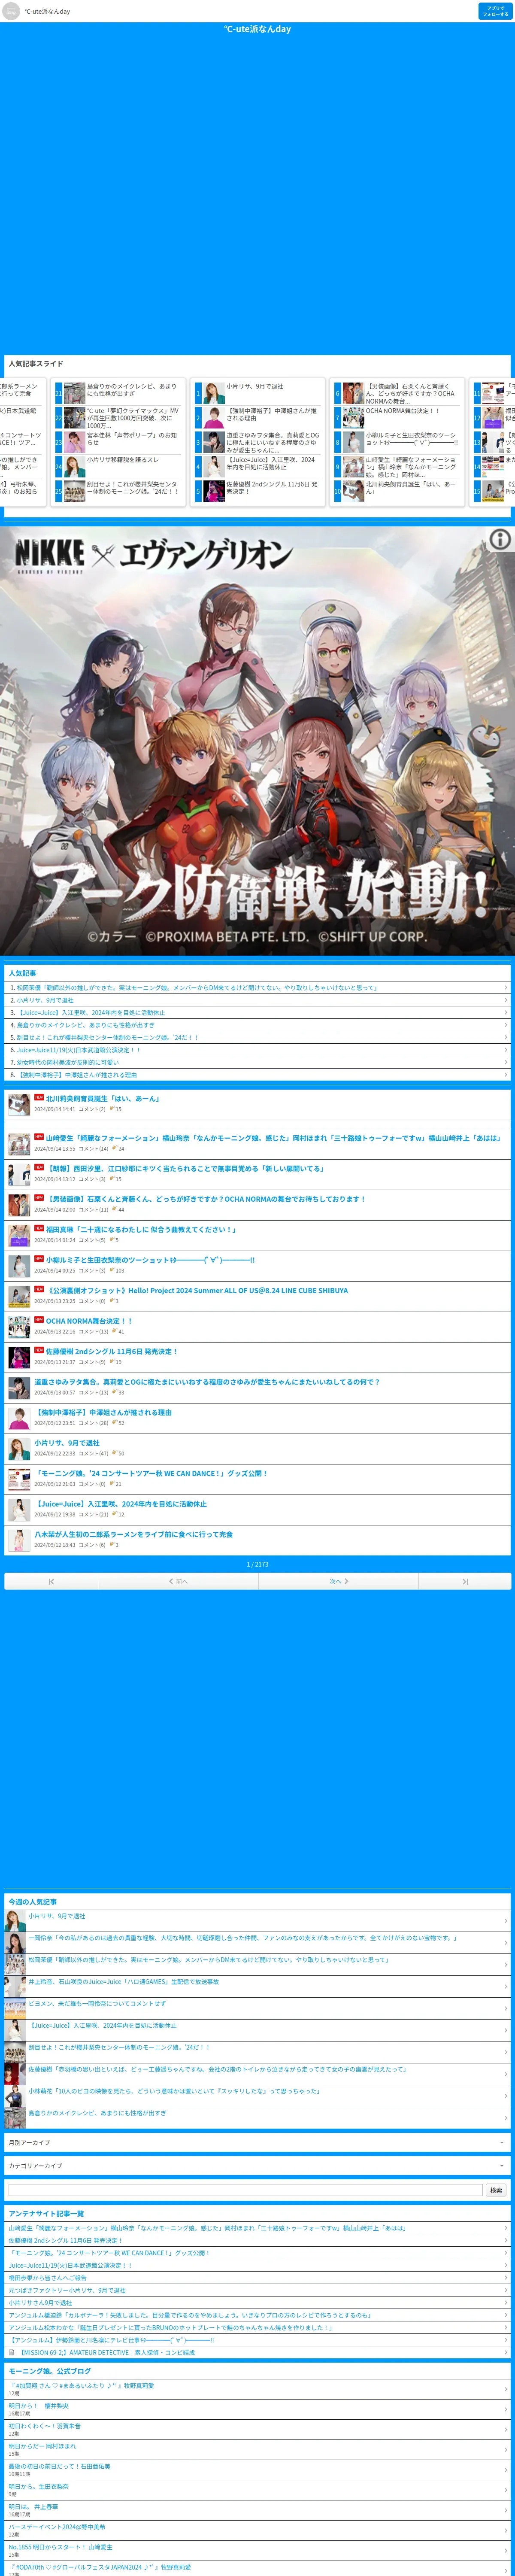
Task: Open the ℃-ute派なんday site title heading
Action: coord(257,29)
